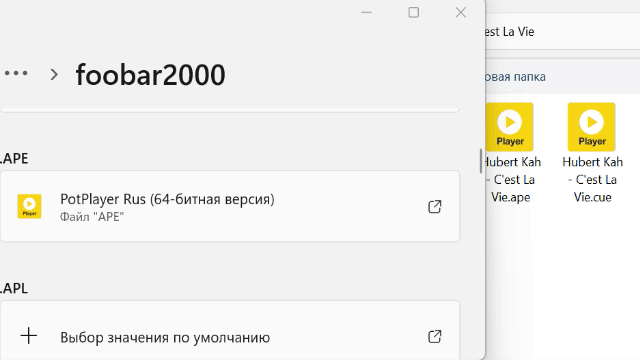Click the breadcrumb chevron before foobar2000
The height and width of the screenshot is (360, 640).
(54, 74)
